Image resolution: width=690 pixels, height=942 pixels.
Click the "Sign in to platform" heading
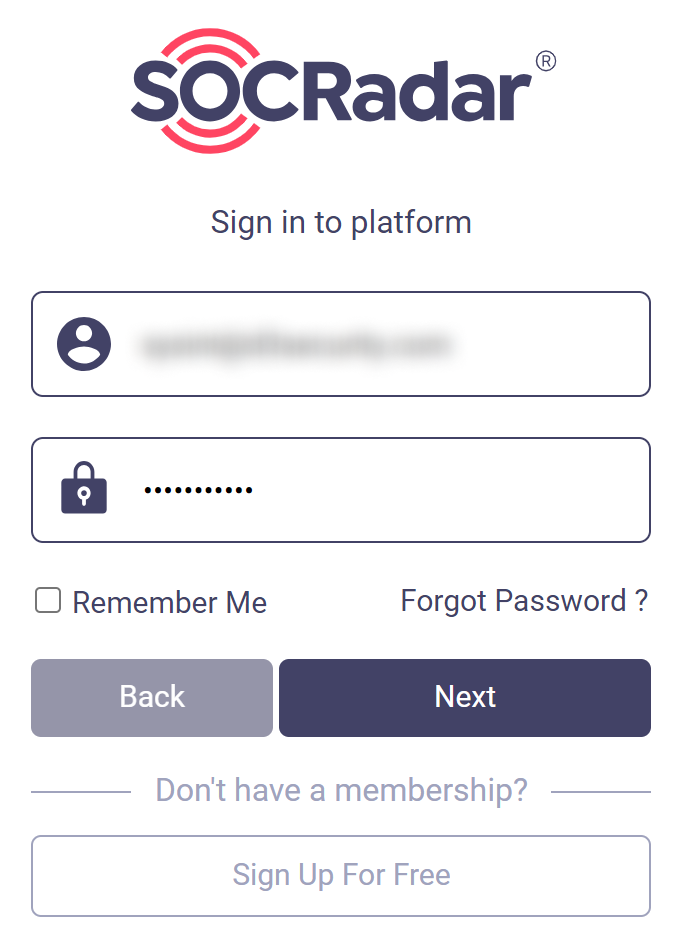pos(341,221)
